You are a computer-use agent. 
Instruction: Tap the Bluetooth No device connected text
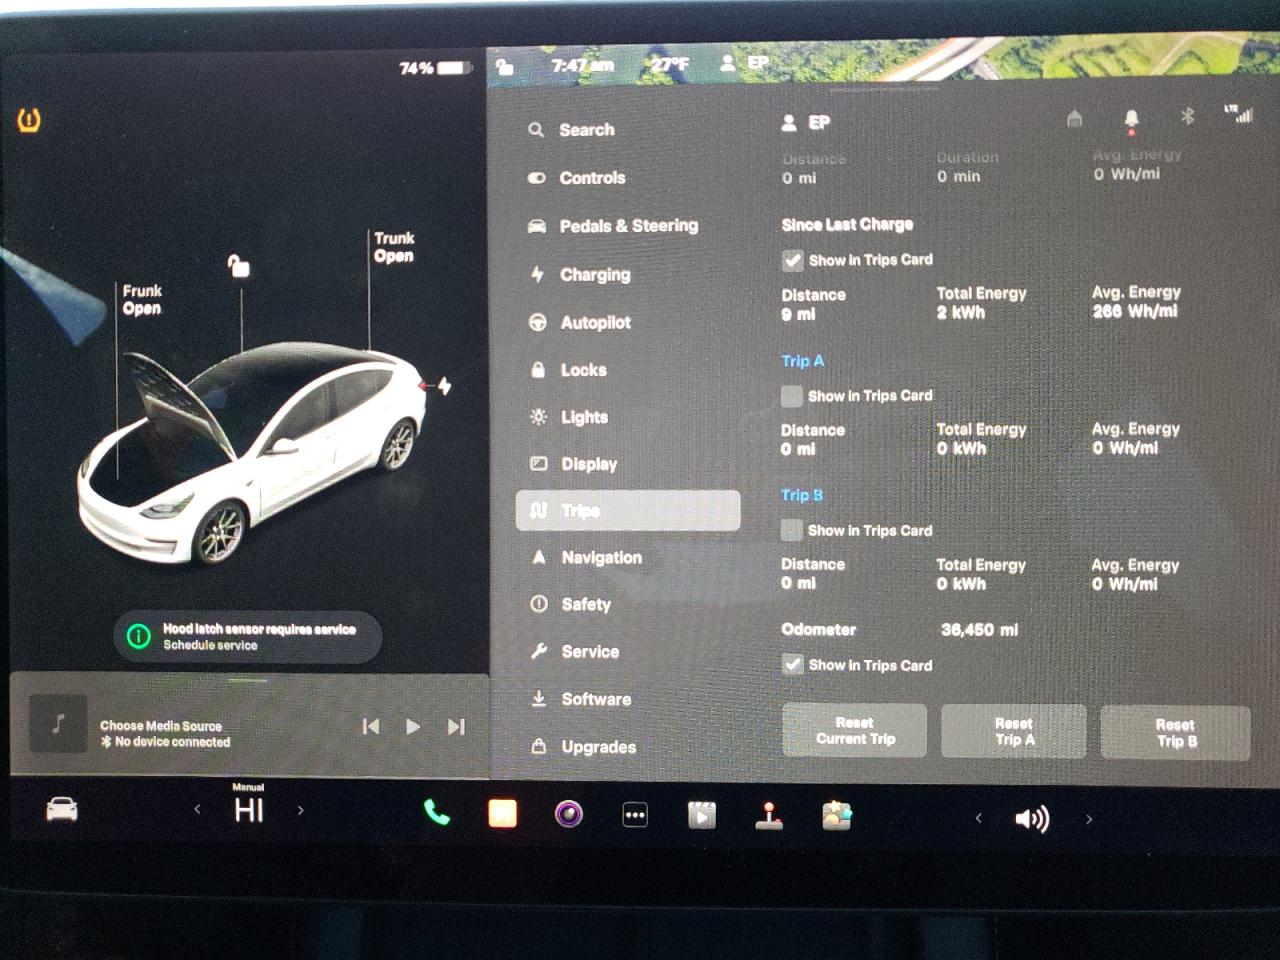point(165,742)
